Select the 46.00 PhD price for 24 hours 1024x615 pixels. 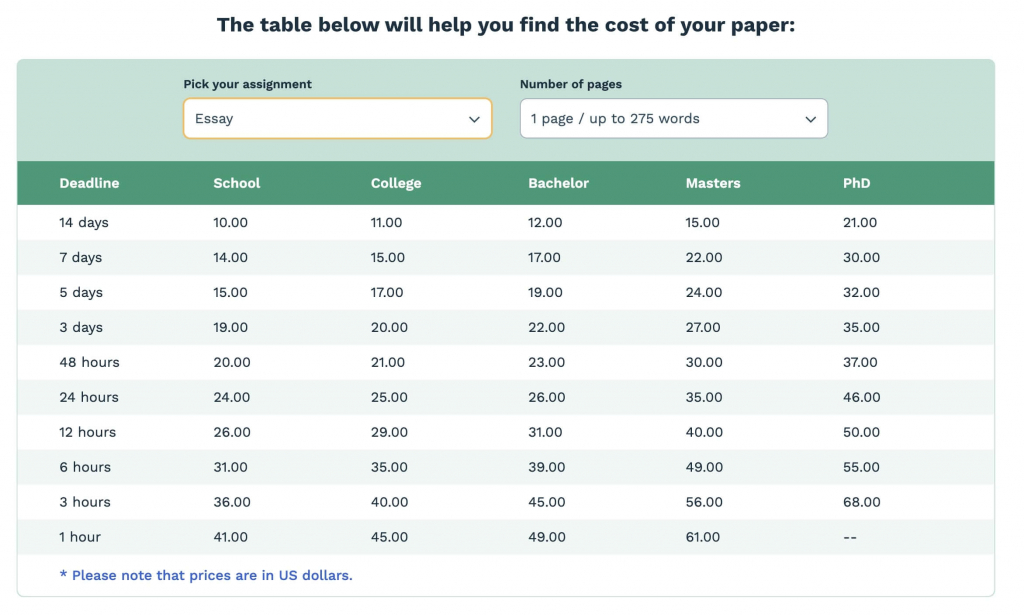(x=861, y=397)
